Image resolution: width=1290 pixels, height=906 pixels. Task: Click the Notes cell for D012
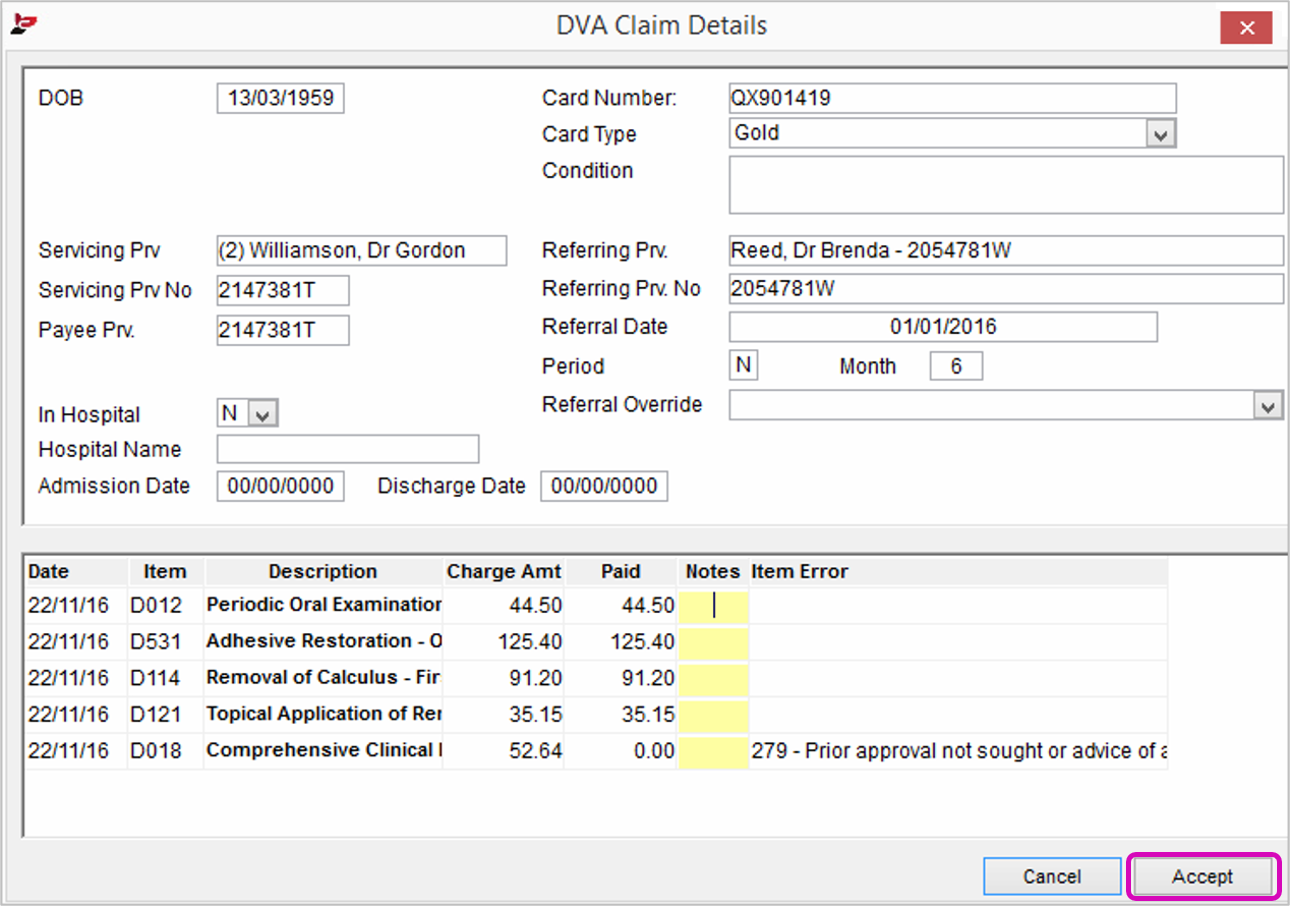pos(713,605)
